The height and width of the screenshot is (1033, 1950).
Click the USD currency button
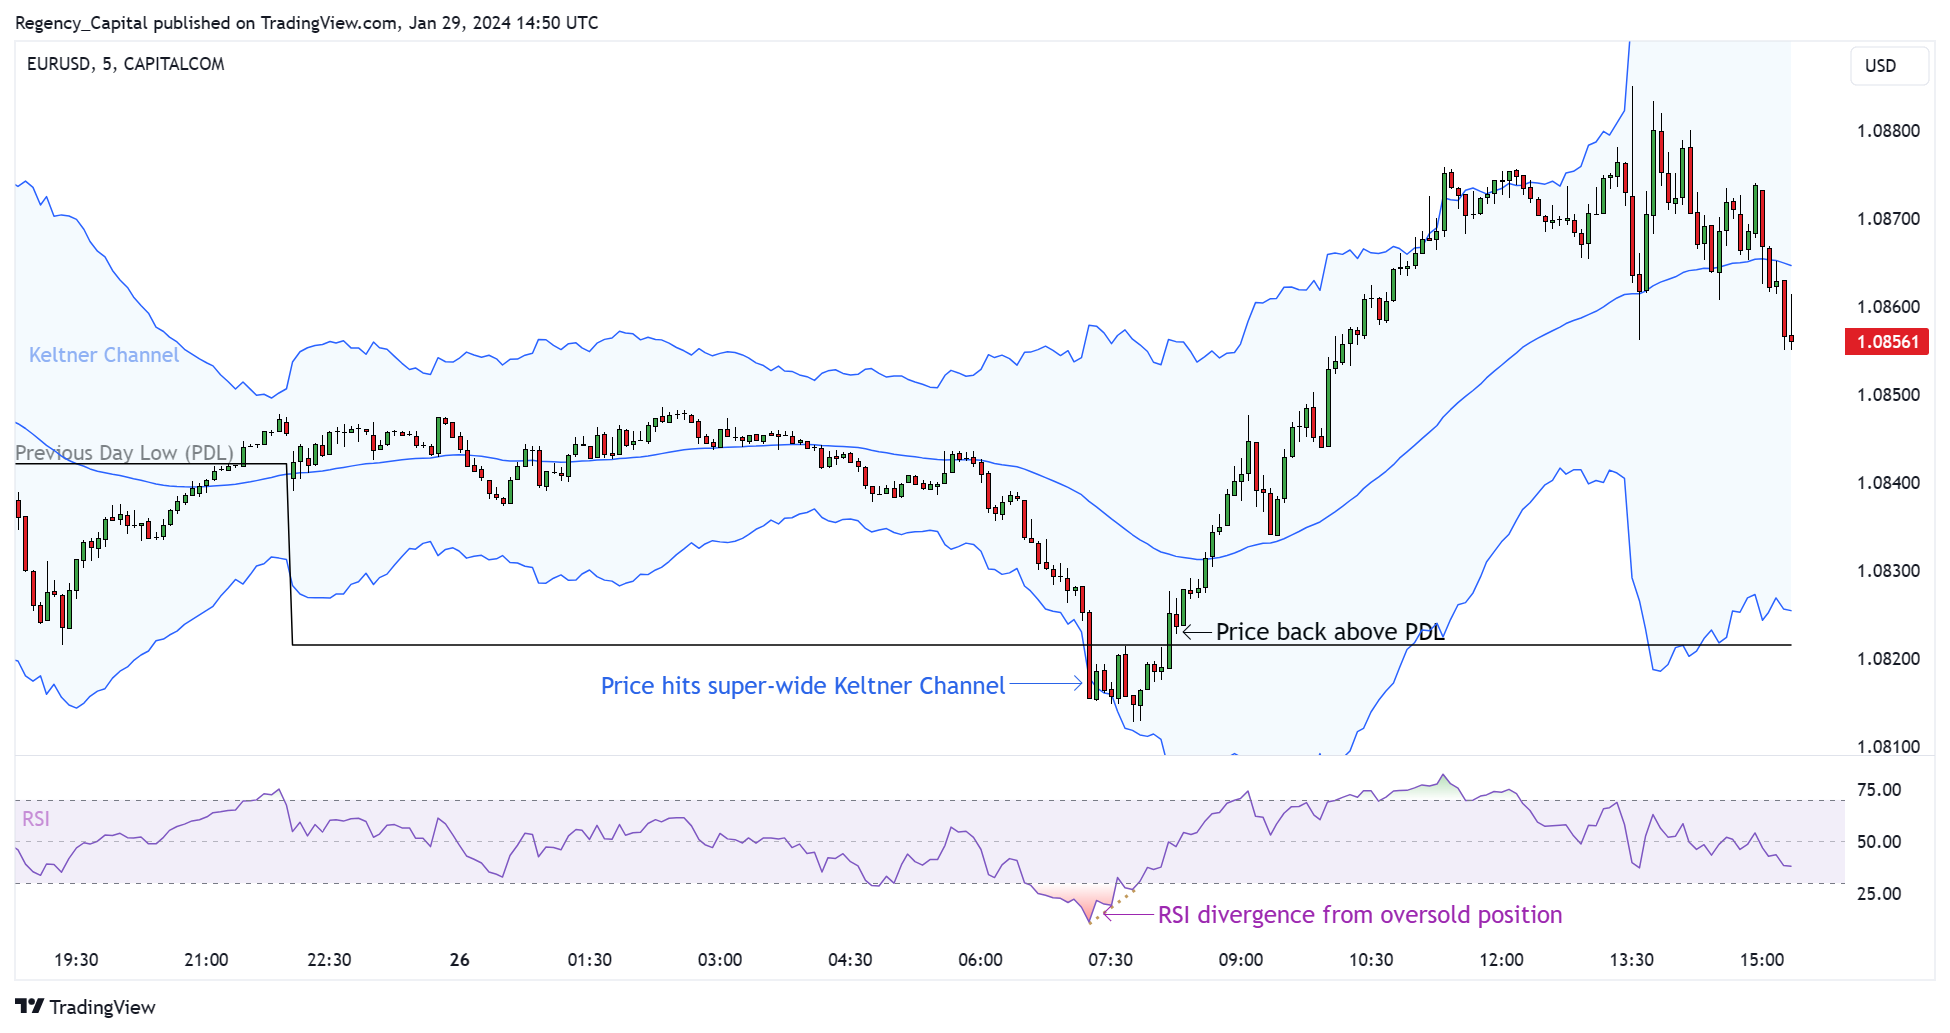(1888, 66)
